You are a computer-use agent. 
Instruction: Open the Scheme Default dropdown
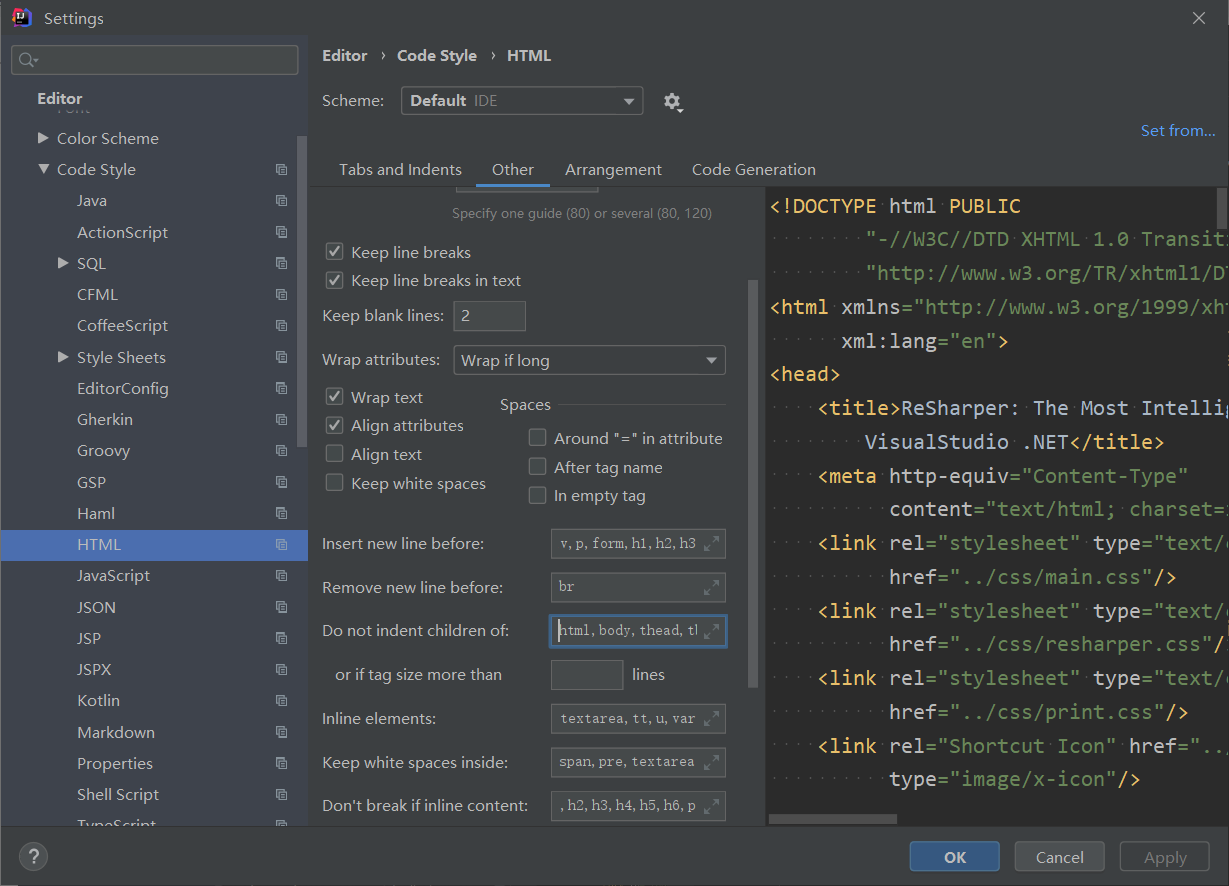[x=522, y=101]
